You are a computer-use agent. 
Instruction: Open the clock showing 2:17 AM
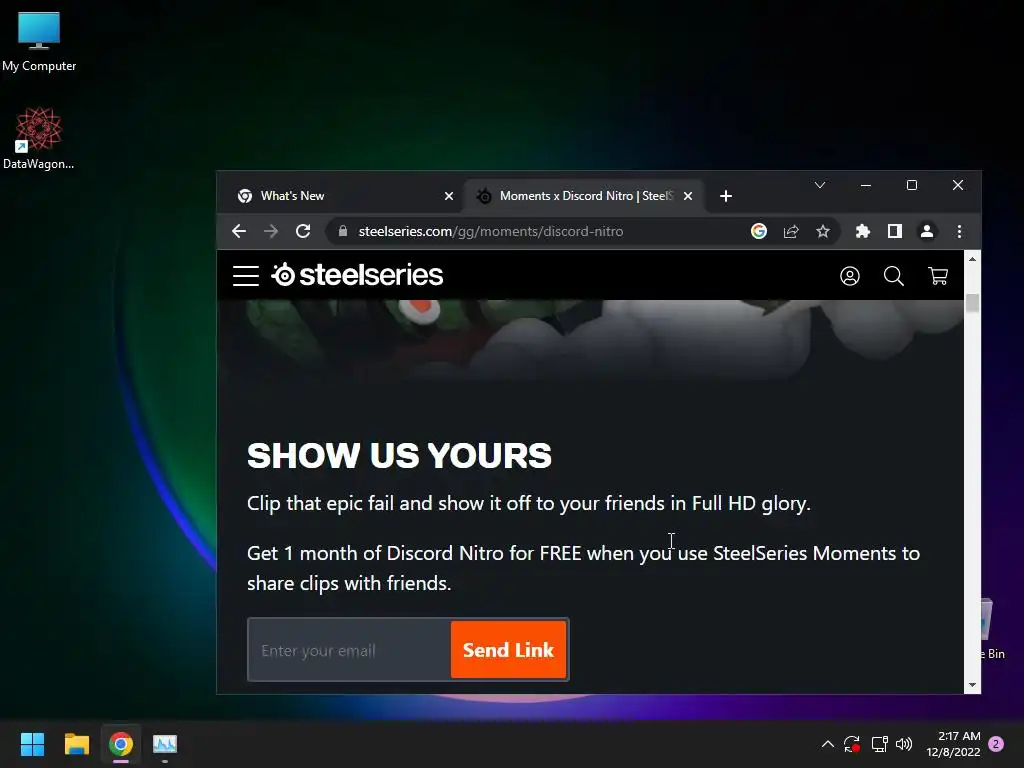[x=953, y=744]
